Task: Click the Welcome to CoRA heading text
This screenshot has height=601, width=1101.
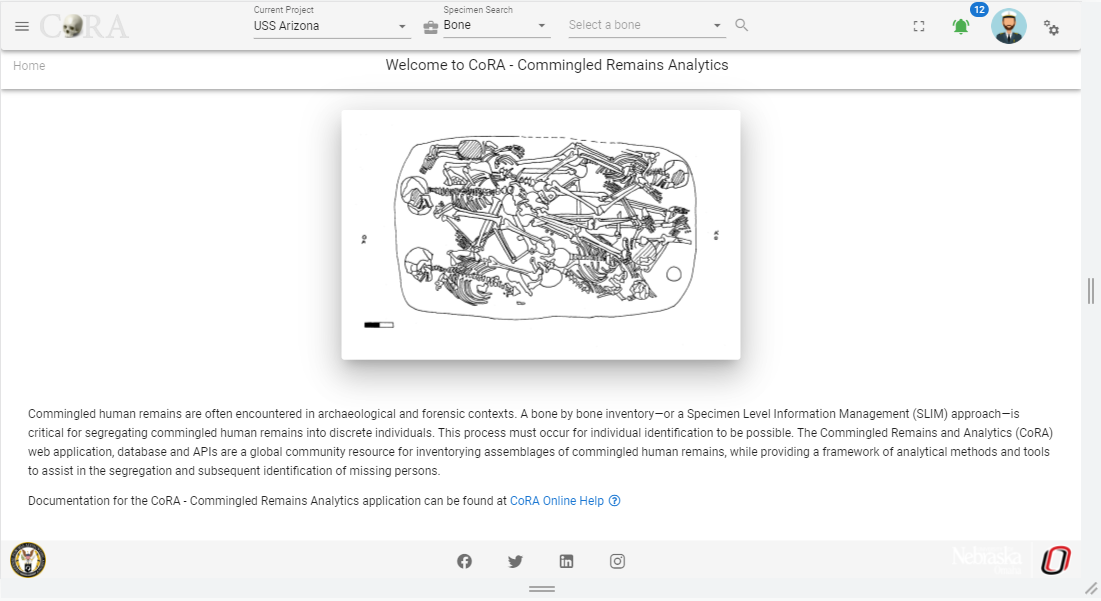Action: pyautogui.click(x=557, y=65)
